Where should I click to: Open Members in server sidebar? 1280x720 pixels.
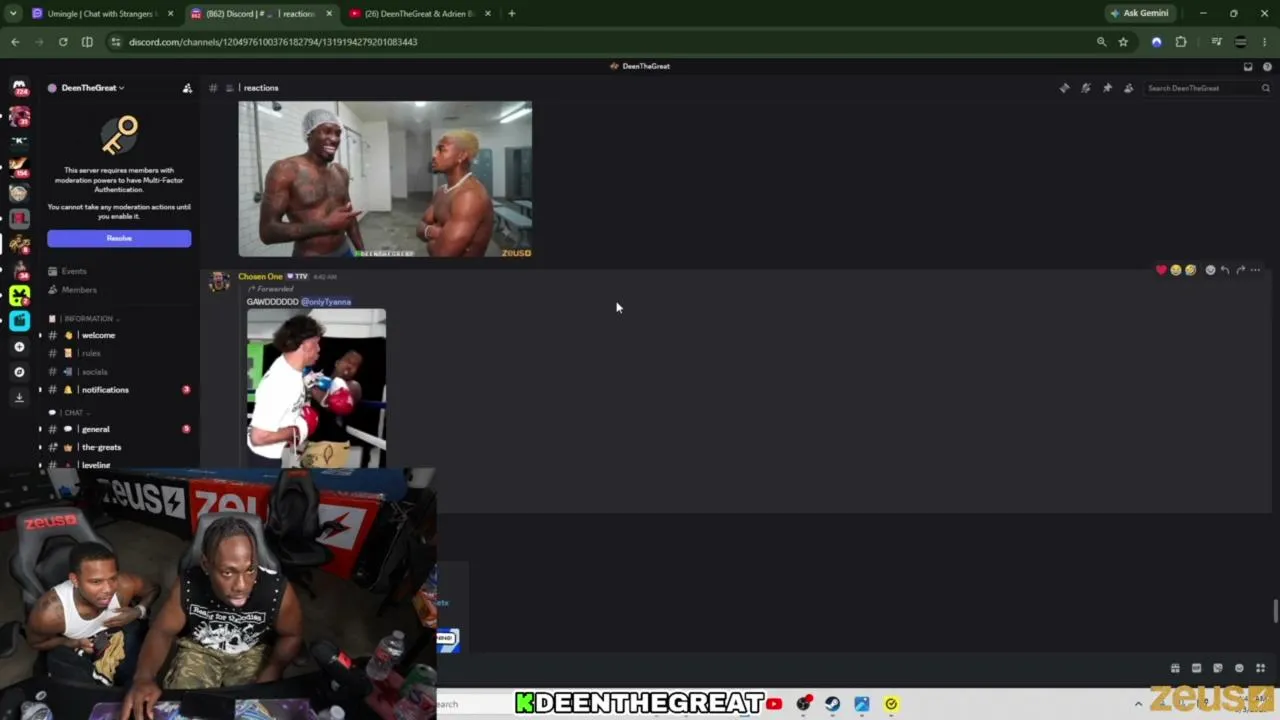click(79, 290)
